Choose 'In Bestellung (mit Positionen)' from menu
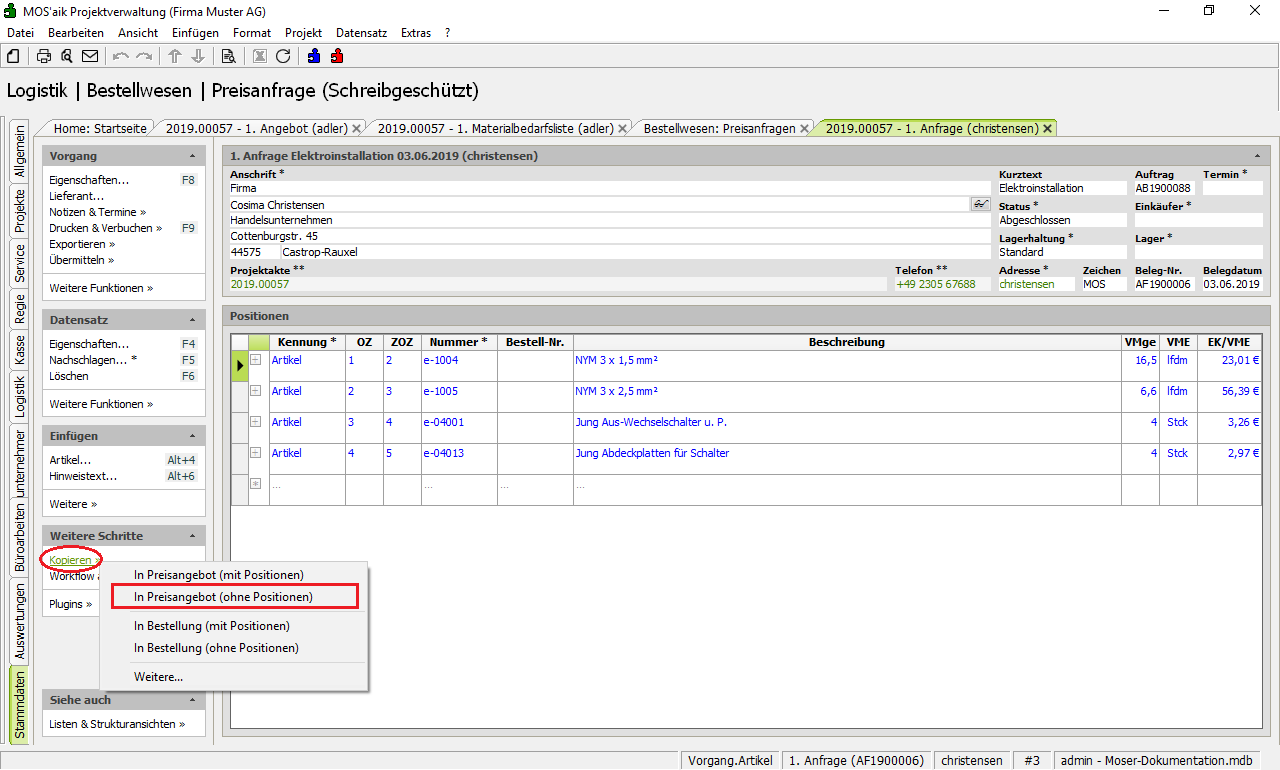This screenshot has height=770, width=1280. [212, 626]
